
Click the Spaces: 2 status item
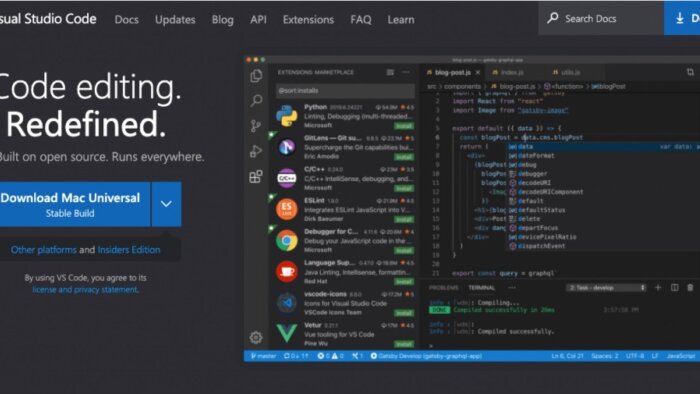[x=604, y=356]
